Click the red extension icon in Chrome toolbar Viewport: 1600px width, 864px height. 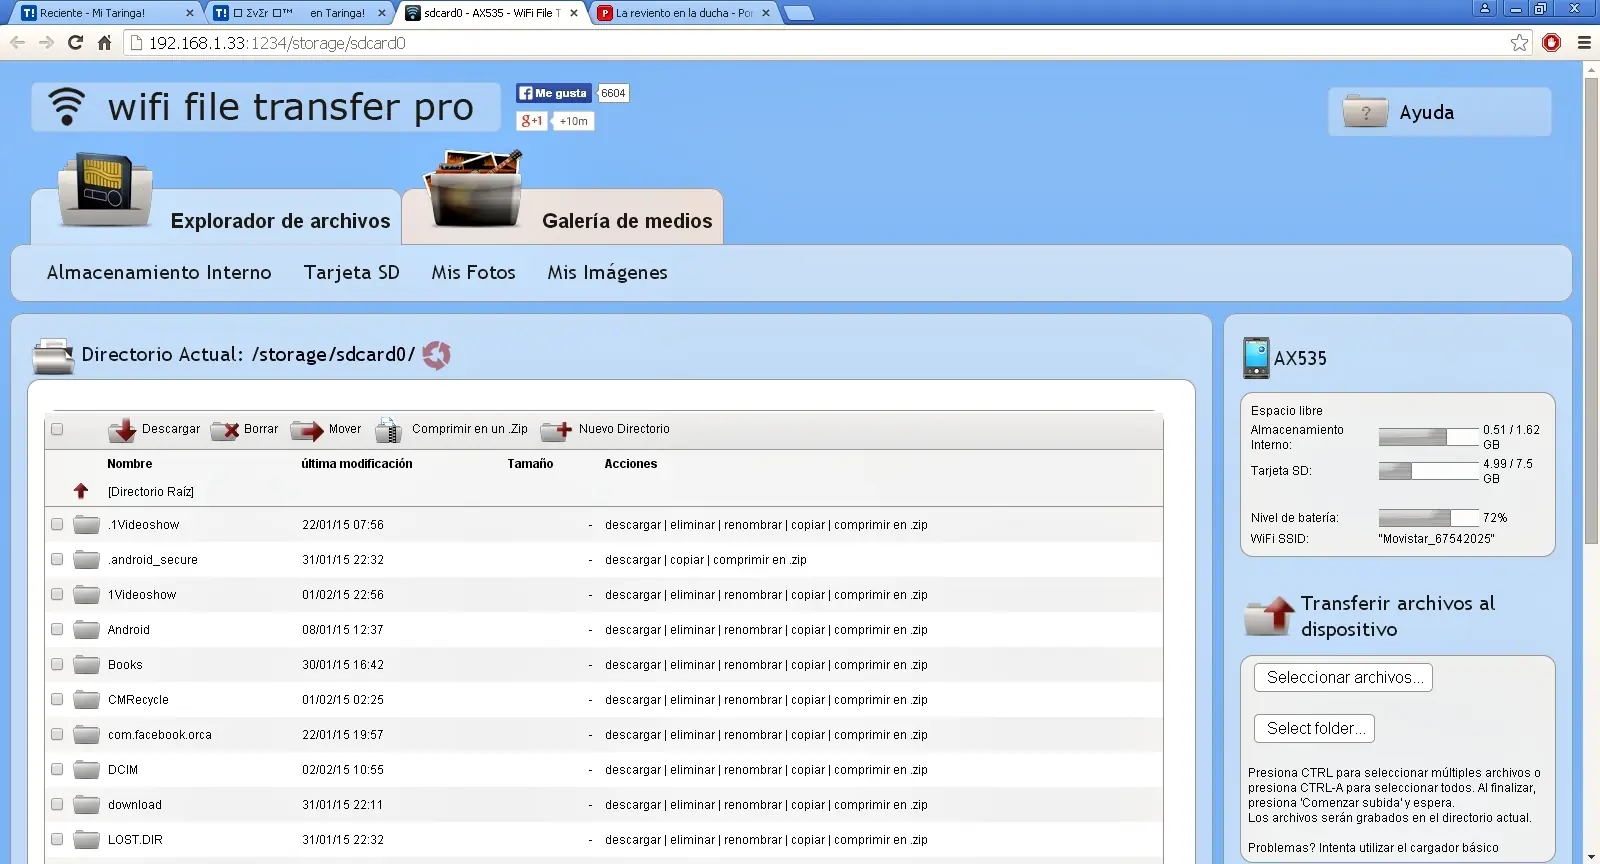click(x=1552, y=42)
